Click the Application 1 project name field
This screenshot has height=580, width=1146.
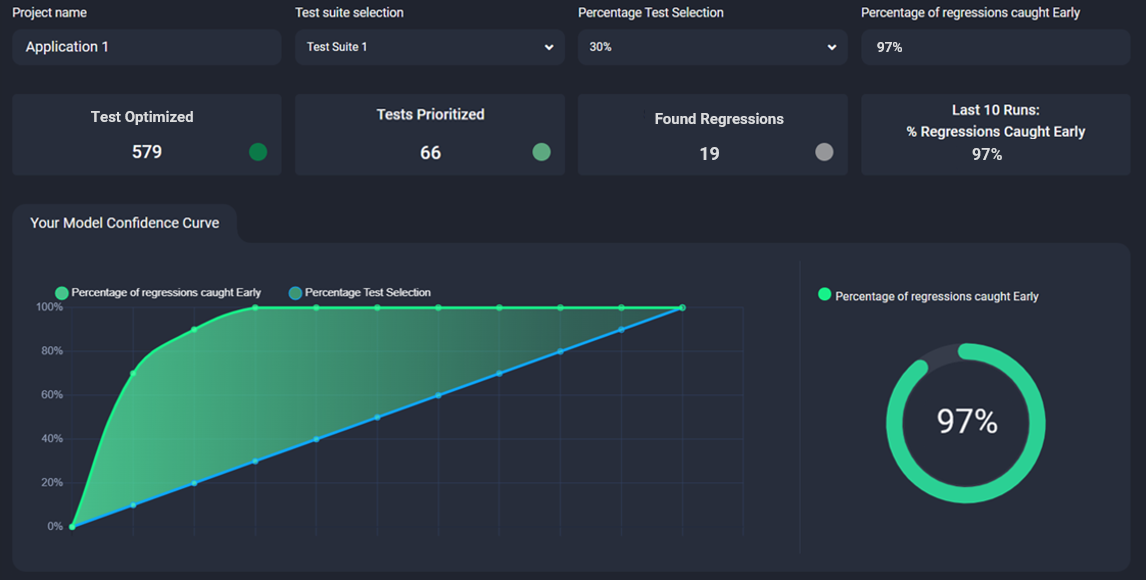pos(146,46)
